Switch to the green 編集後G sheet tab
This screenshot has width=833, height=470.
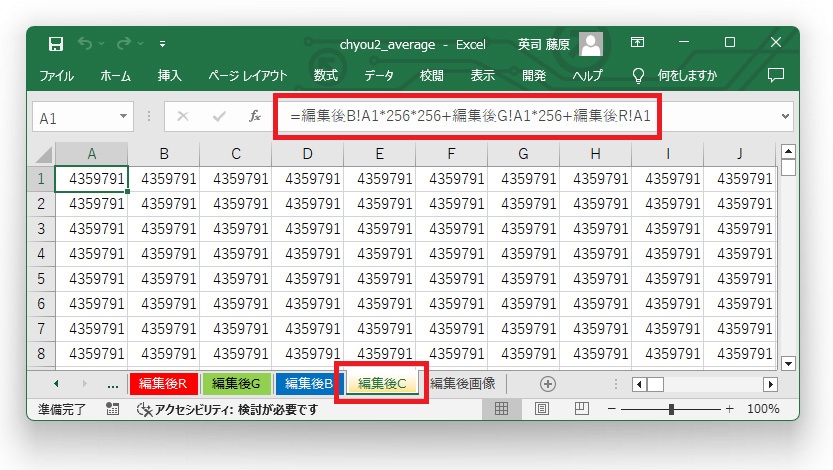pyautogui.click(x=236, y=383)
